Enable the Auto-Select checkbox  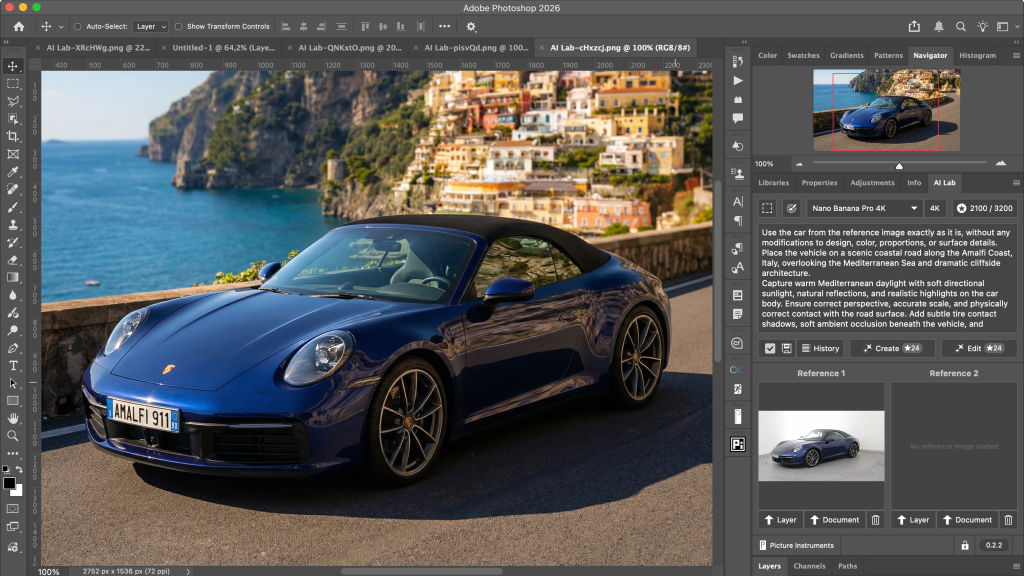pyautogui.click(x=79, y=27)
